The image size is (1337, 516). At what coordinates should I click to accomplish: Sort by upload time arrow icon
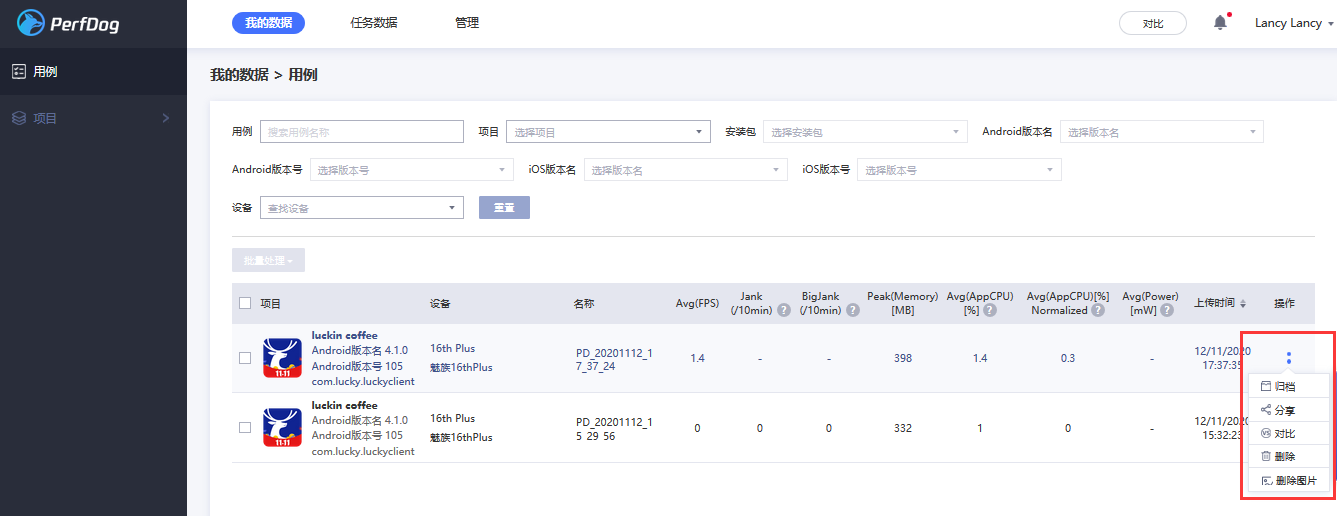pyautogui.click(x=1243, y=304)
